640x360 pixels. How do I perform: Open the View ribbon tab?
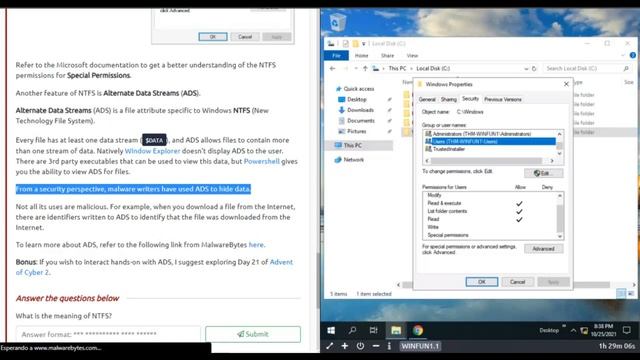pyautogui.click(x=412, y=56)
